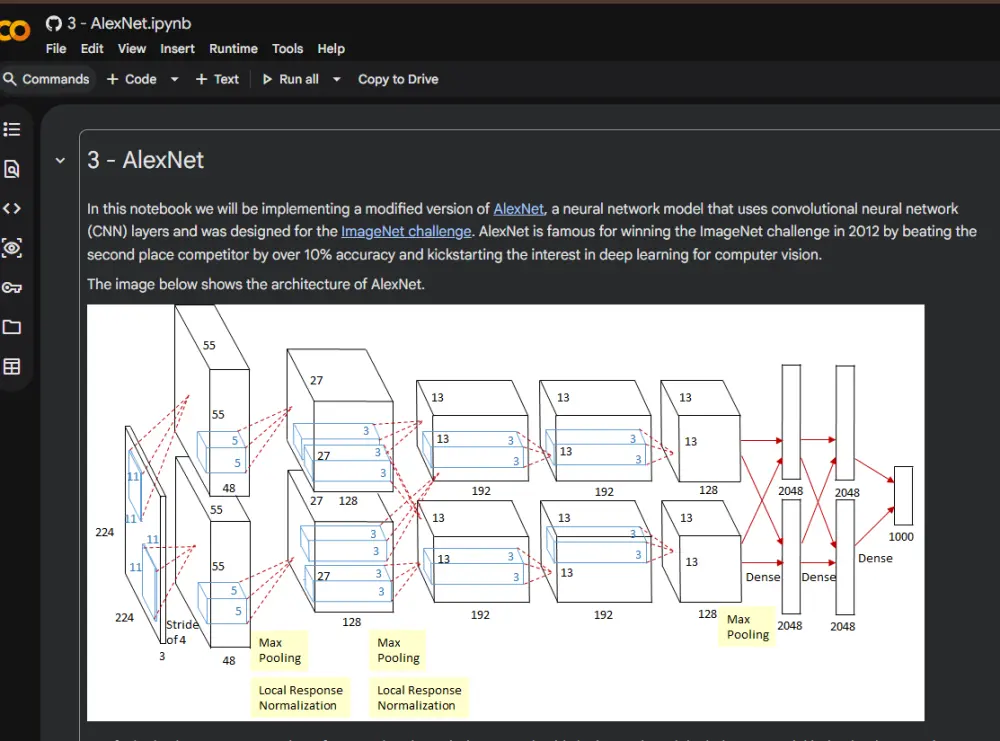Open the Help menu
The width and height of the screenshot is (1000, 741).
point(331,48)
